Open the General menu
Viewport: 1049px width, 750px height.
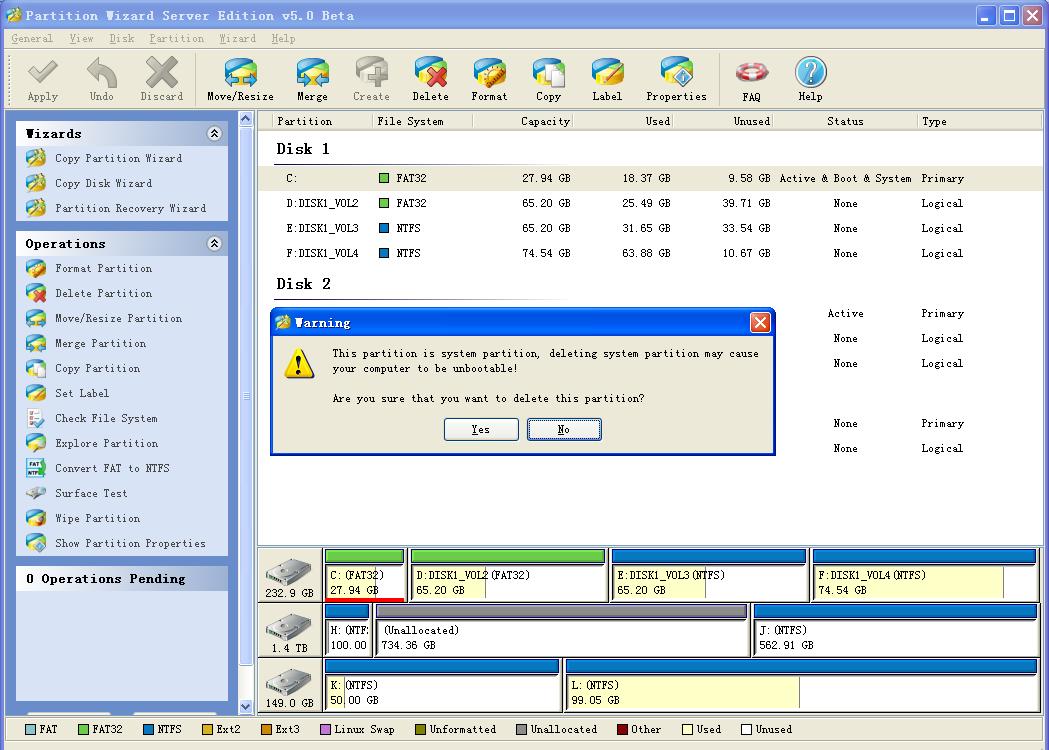click(31, 39)
